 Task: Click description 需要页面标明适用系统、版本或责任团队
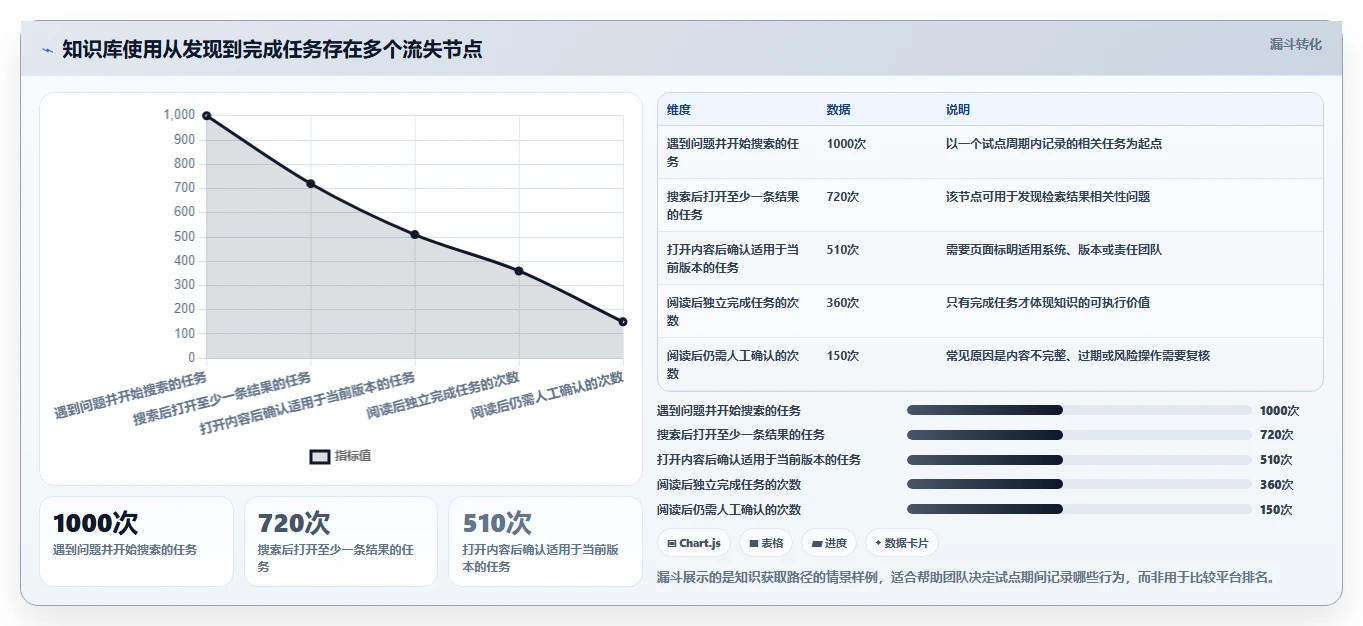[1054, 250]
